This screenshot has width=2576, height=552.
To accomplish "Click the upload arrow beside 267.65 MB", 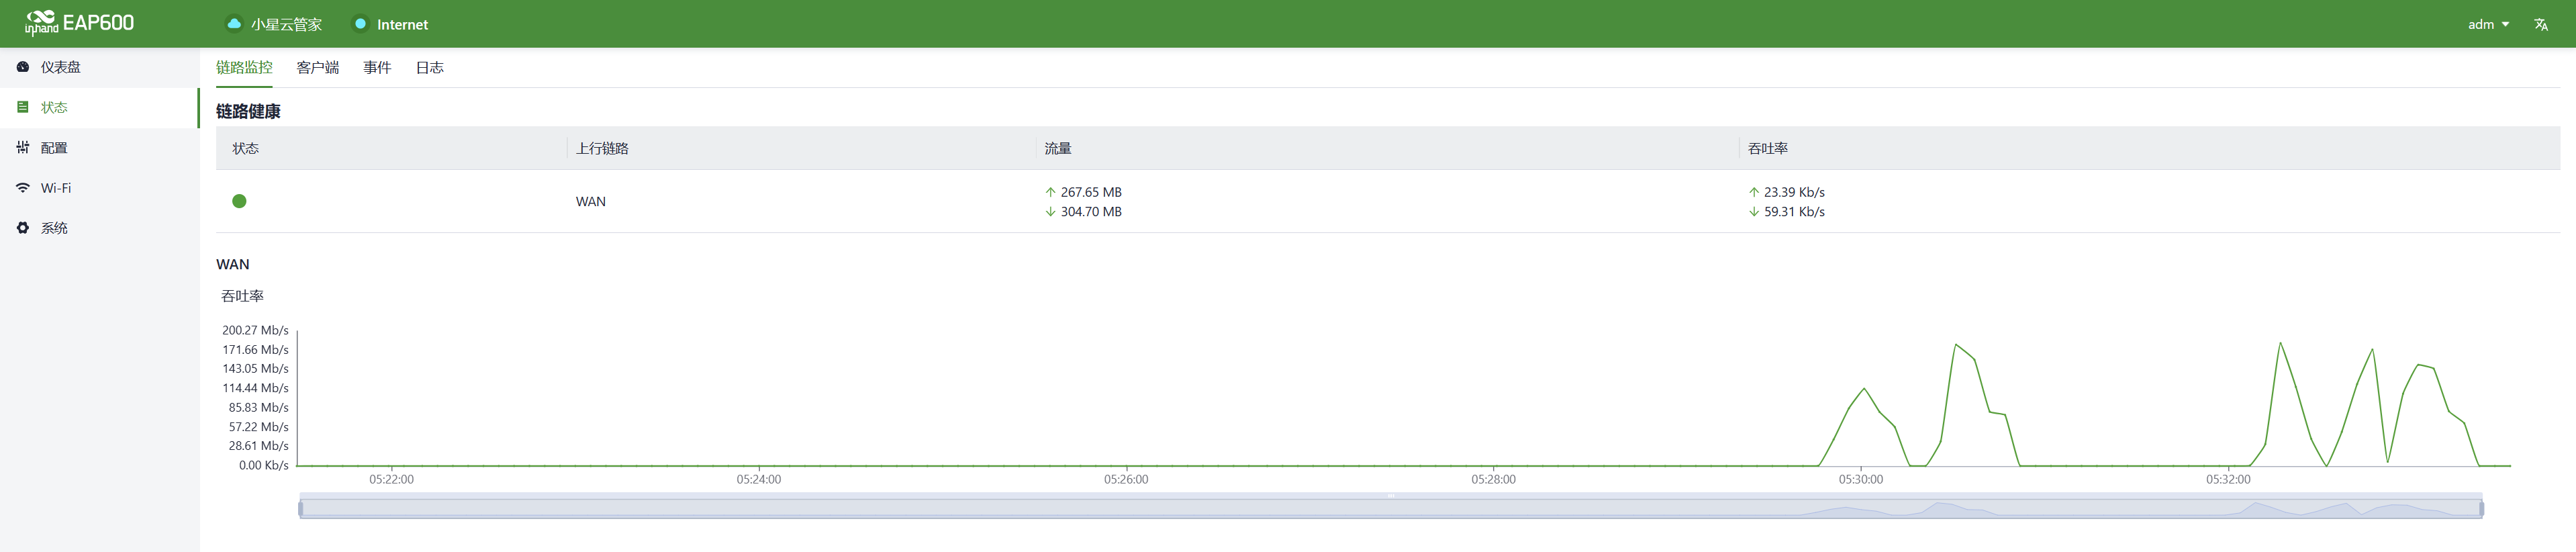I will click(x=1050, y=192).
